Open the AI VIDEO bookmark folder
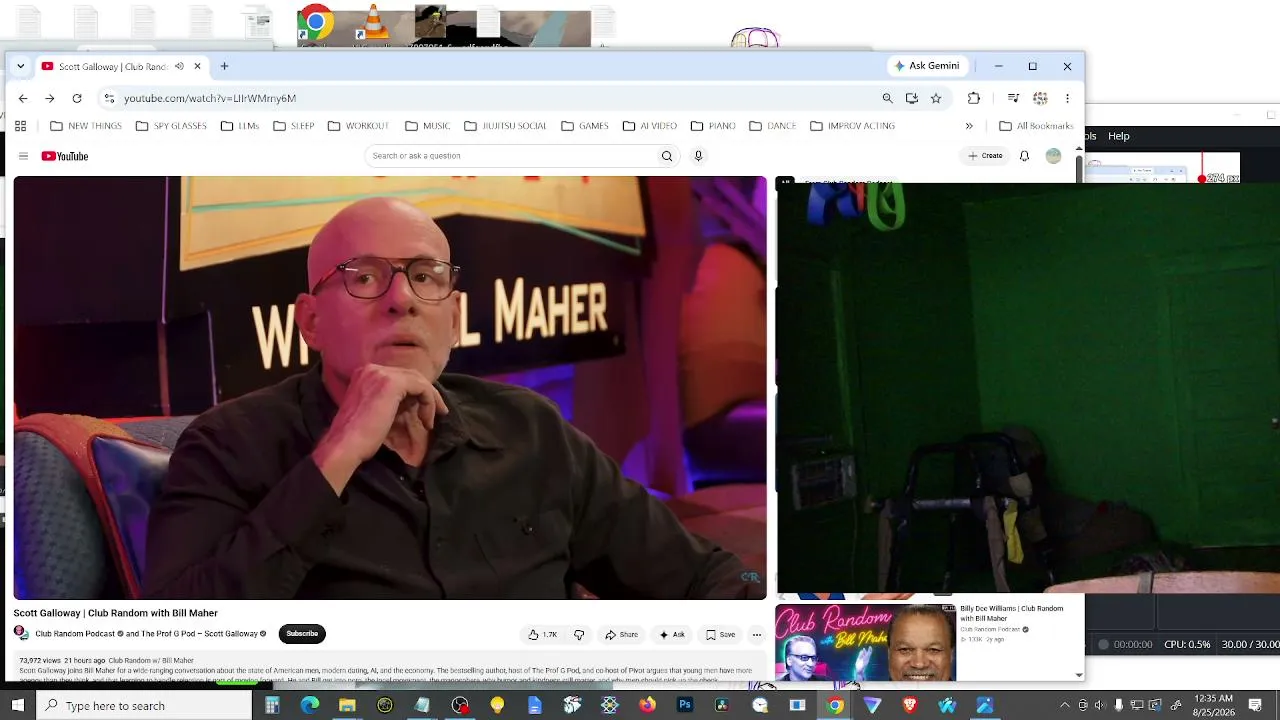The width and height of the screenshot is (1280, 720). 650,126
